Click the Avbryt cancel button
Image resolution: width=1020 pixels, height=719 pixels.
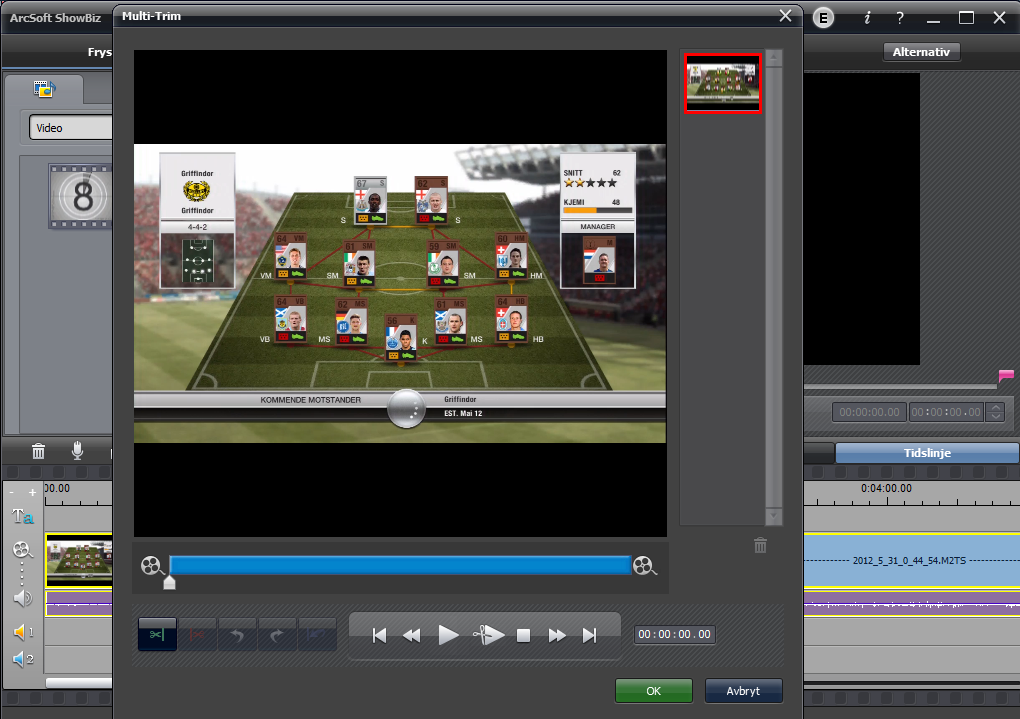click(743, 691)
